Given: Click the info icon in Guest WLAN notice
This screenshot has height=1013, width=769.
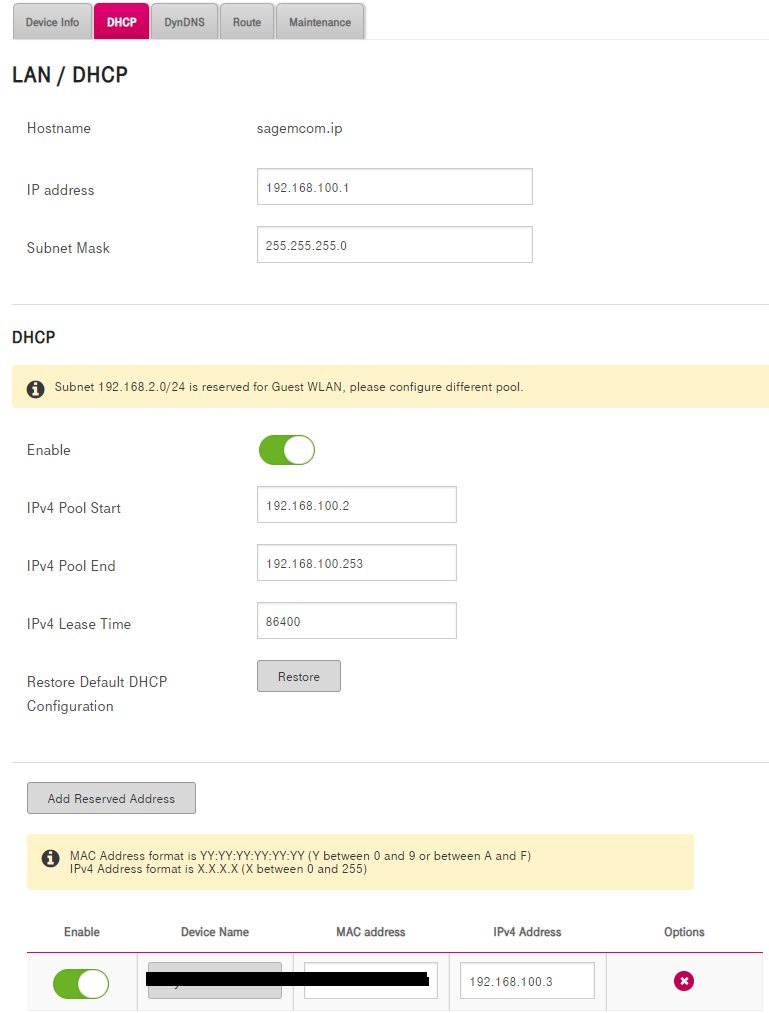Looking at the screenshot, I should click(x=36, y=388).
